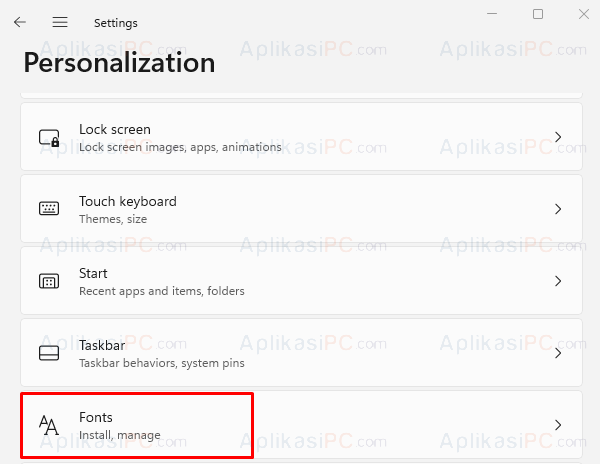Viewport: 600px width, 464px height.
Task: Expand Lock screen chevron arrow
Action: (x=558, y=137)
